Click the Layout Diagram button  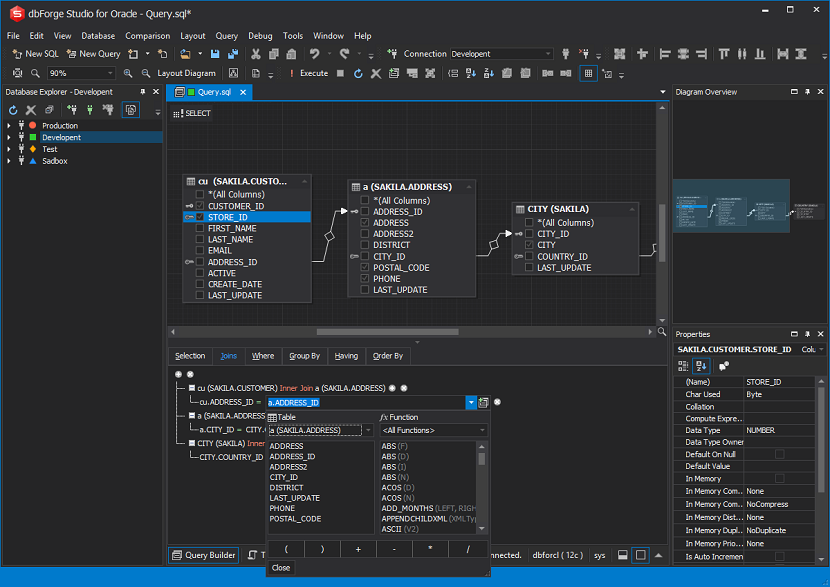(186, 73)
